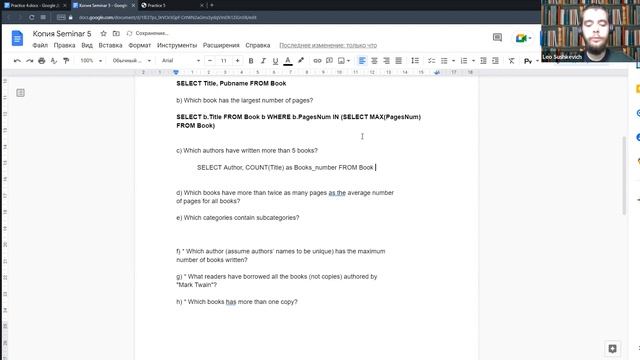Open the Расширения menu
The height and width of the screenshot is (360, 640).
pos(221,45)
